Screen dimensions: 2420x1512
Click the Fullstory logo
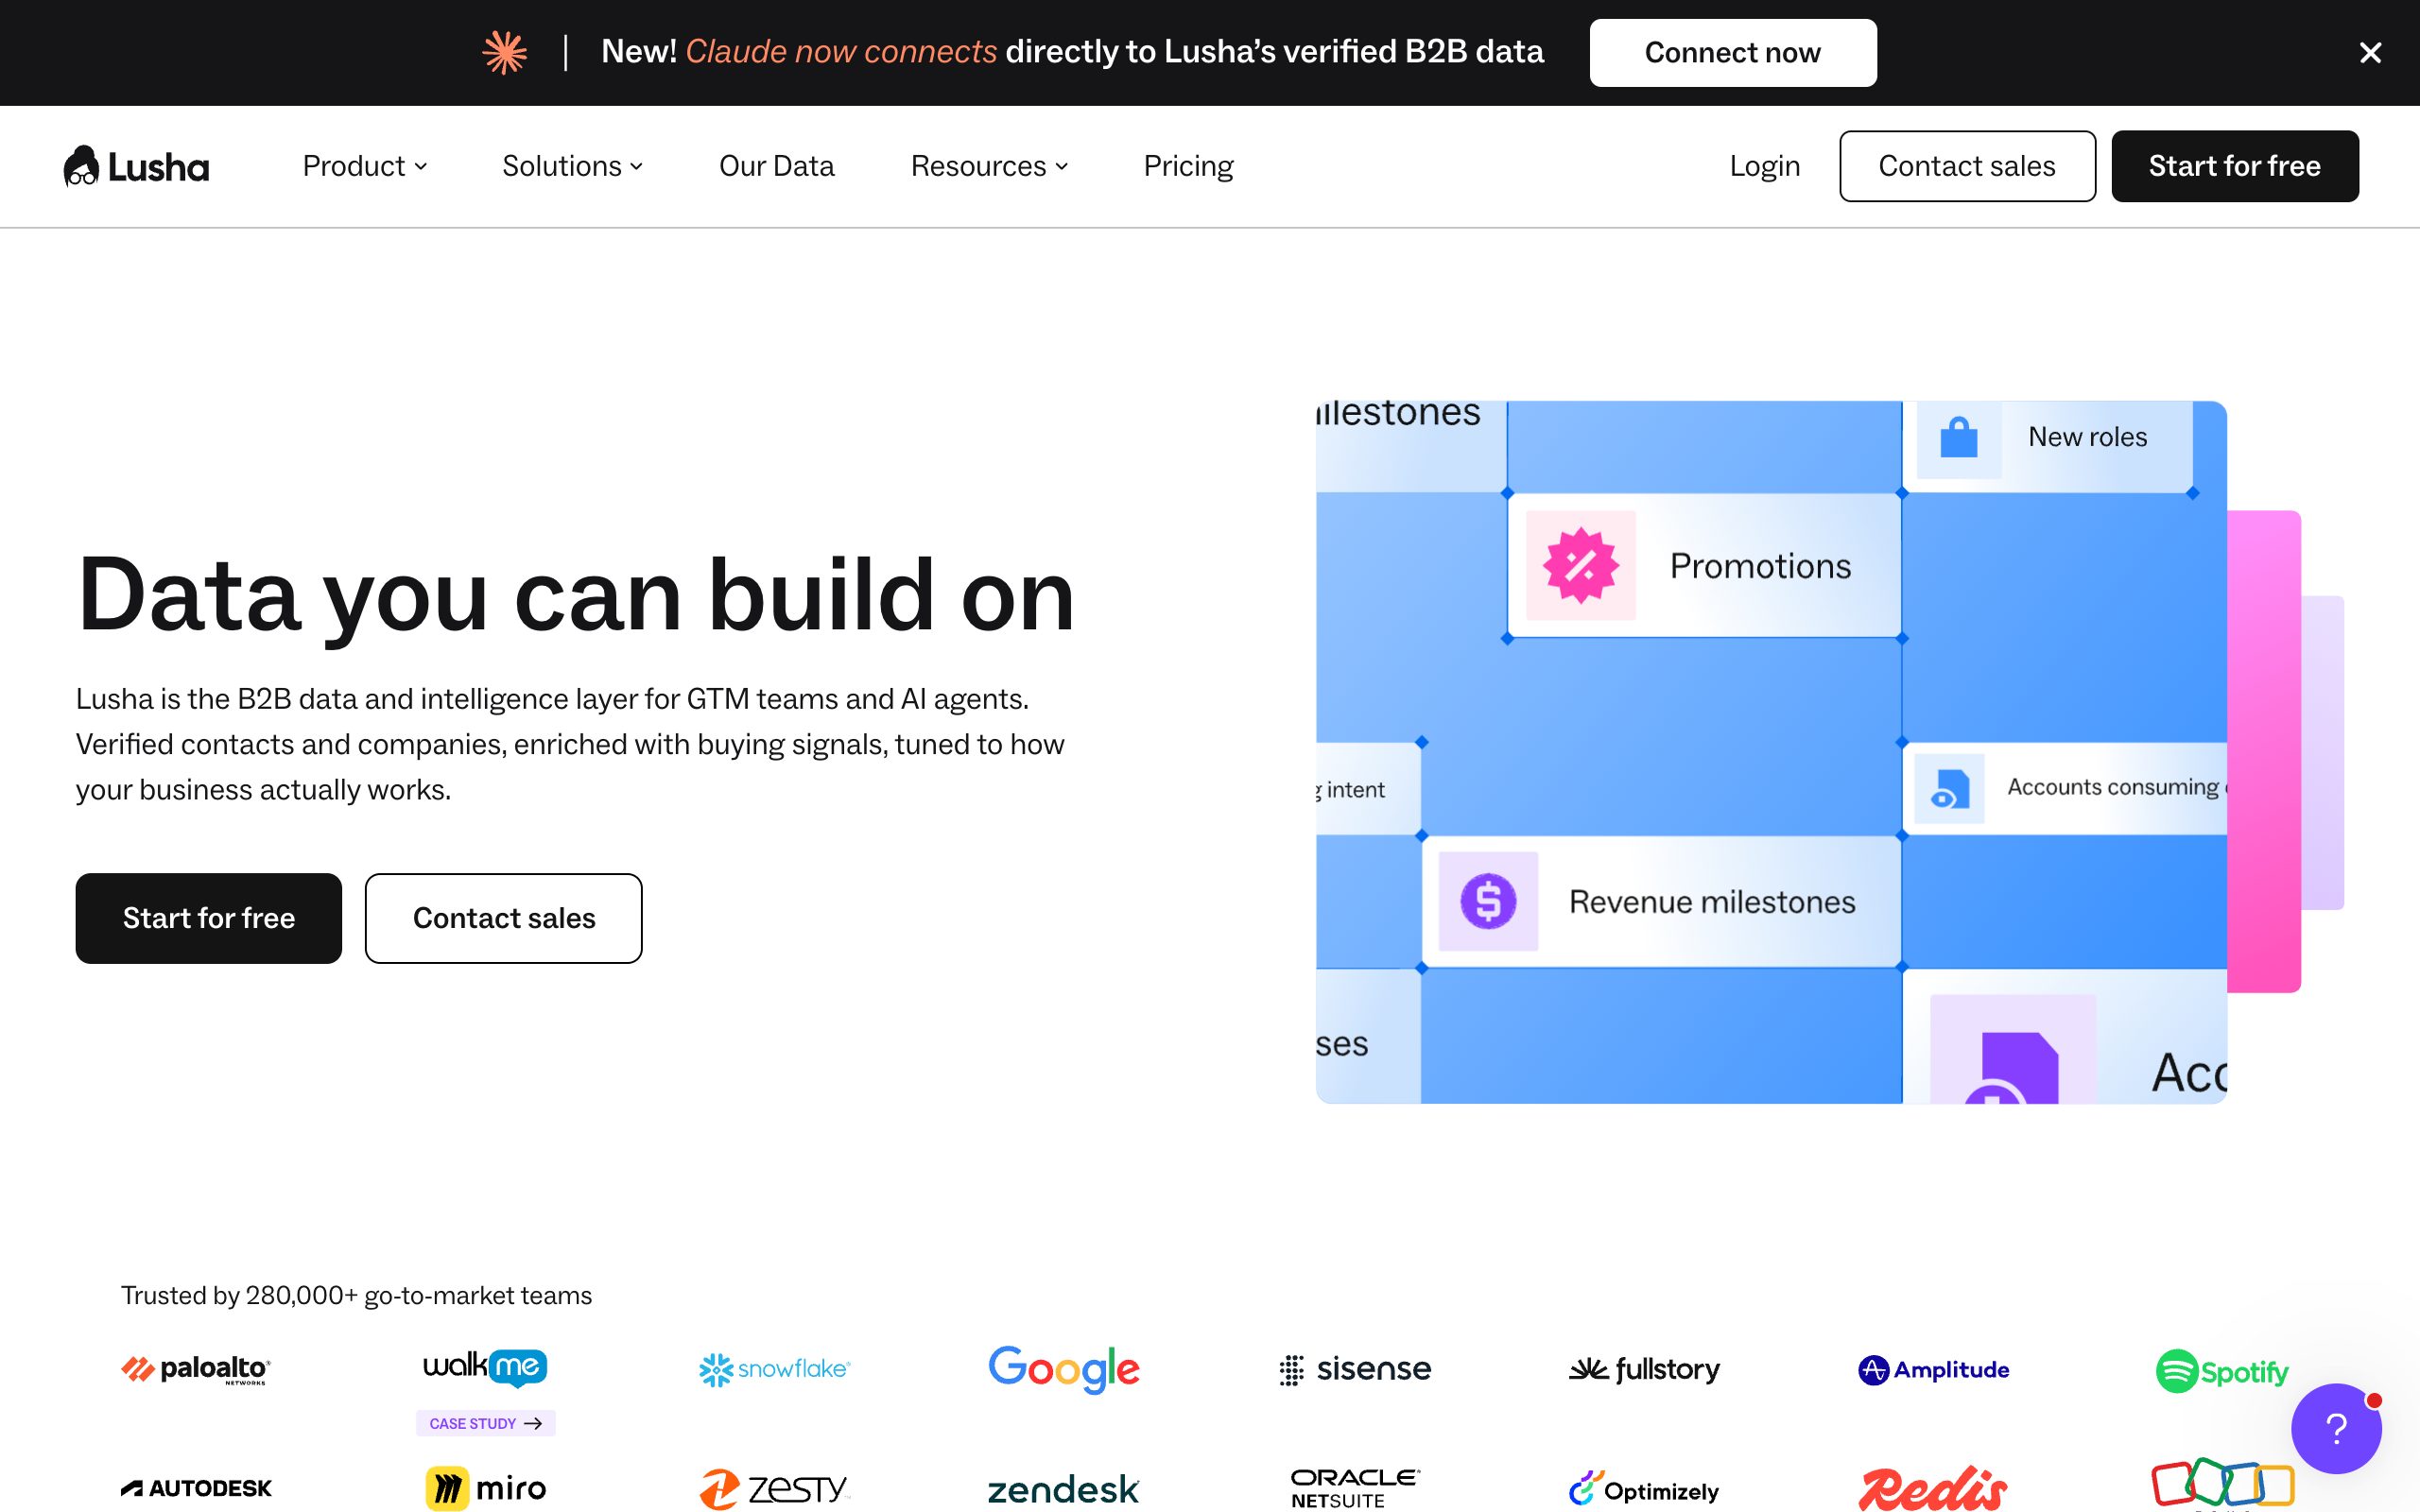1644,1369
